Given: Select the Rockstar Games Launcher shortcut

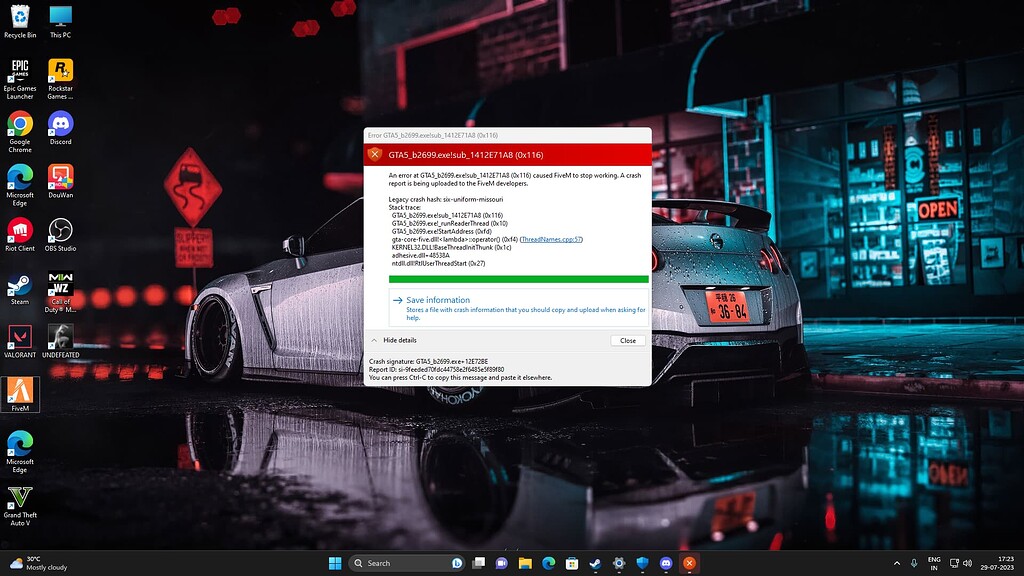Looking at the screenshot, I should tap(60, 79).
